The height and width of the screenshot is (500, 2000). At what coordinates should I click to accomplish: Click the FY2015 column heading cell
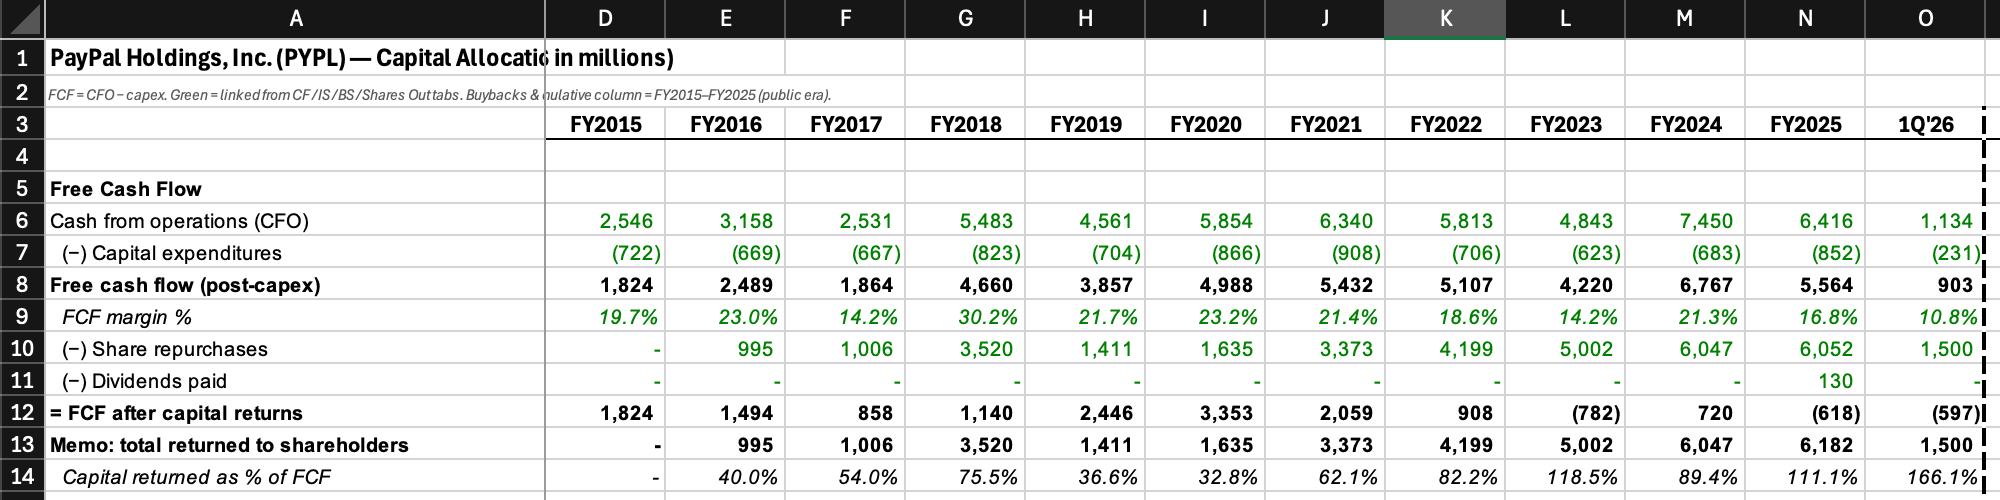[x=605, y=125]
